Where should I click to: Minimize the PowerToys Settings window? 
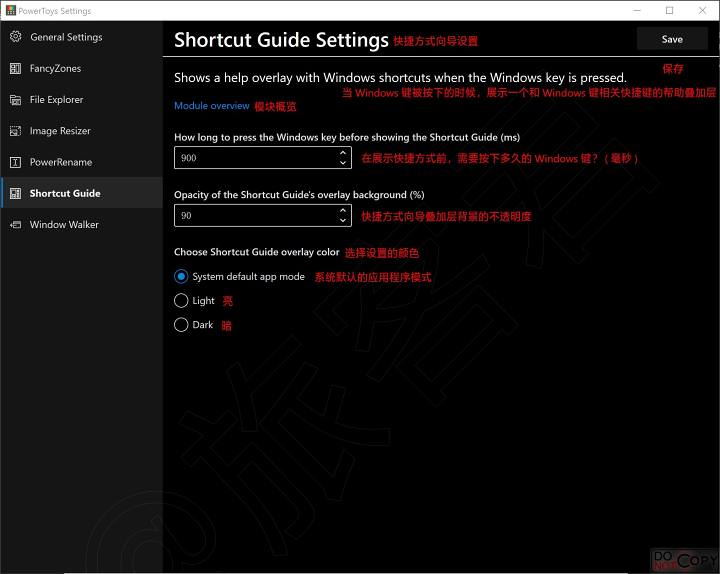[637, 10]
